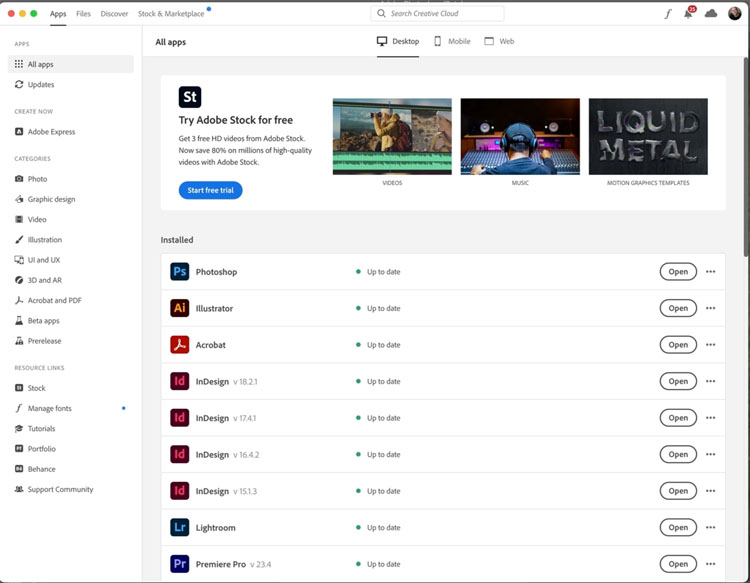Open the user profile avatar
Viewport: 750px width, 583px height.
coord(734,13)
